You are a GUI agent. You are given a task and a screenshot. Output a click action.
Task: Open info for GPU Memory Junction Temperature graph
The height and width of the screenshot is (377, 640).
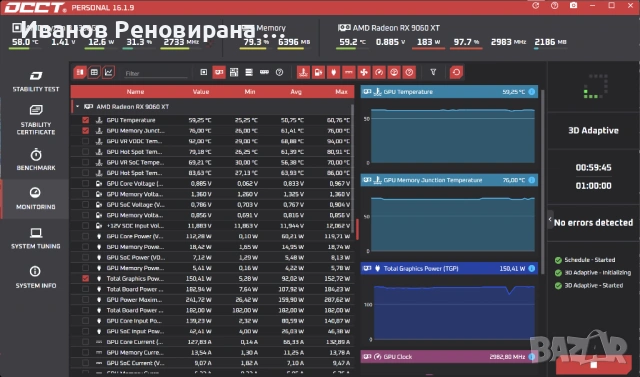(531, 180)
